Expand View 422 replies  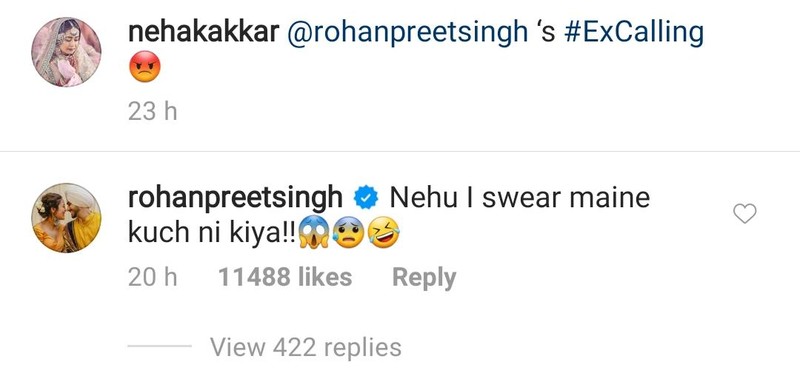306,347
